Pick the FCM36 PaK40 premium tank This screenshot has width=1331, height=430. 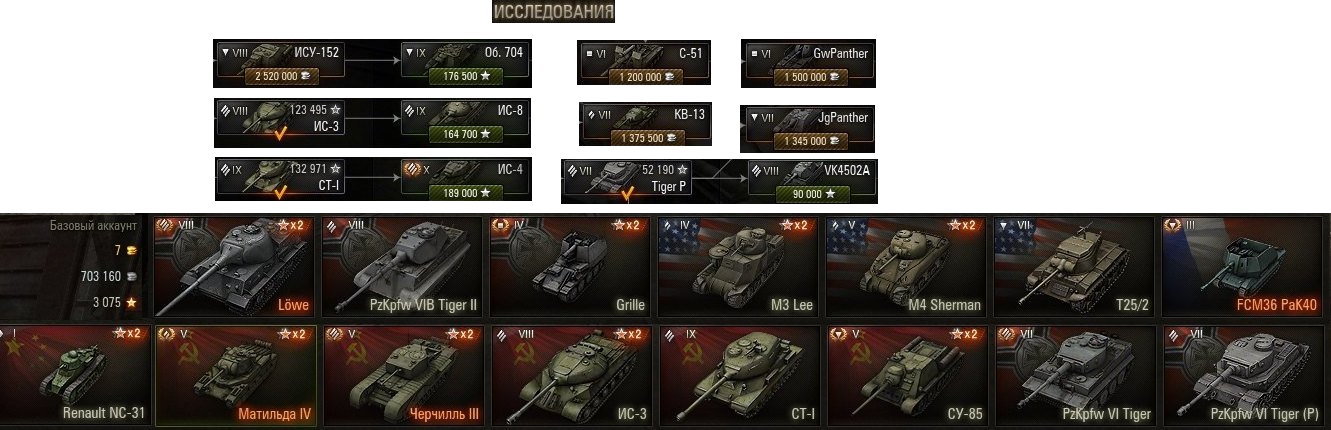(1245, 267)
